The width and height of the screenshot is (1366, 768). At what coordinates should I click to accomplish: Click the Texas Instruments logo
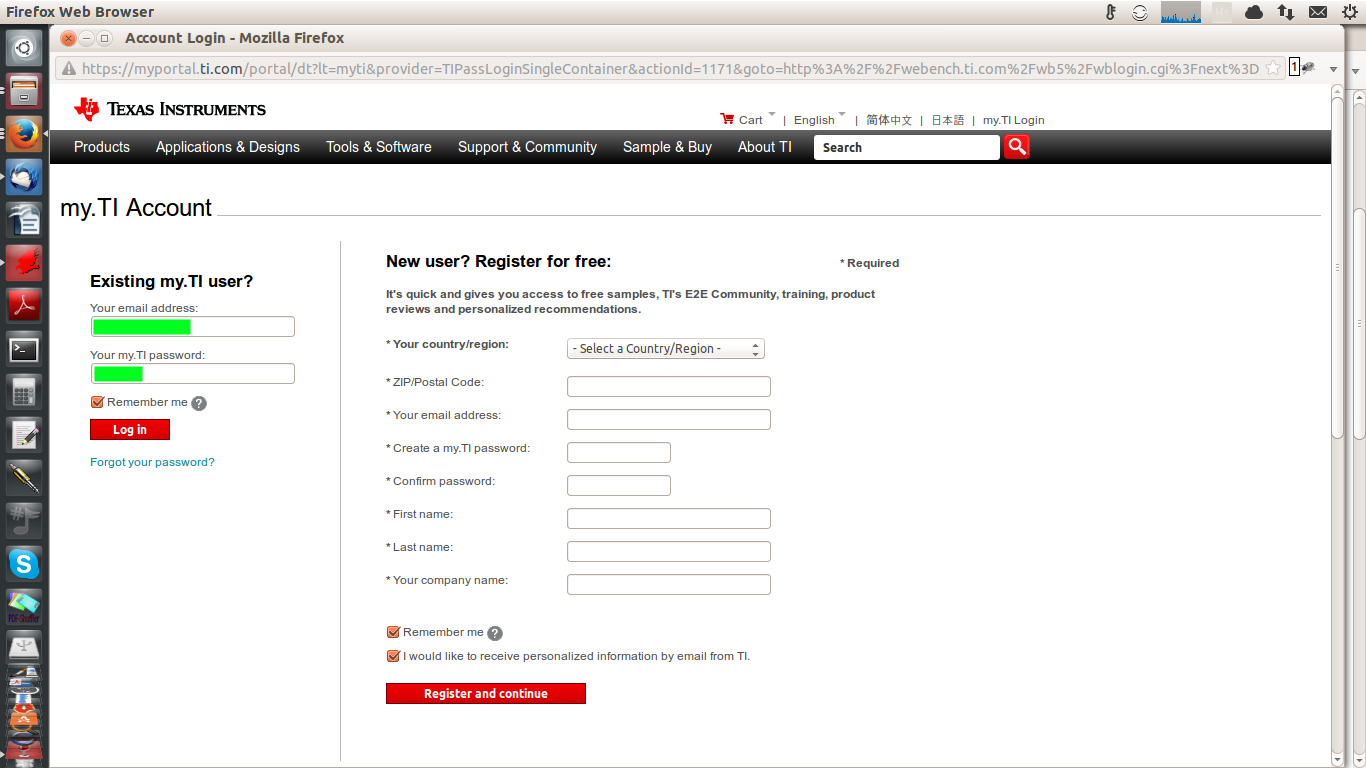coord(170,109)
